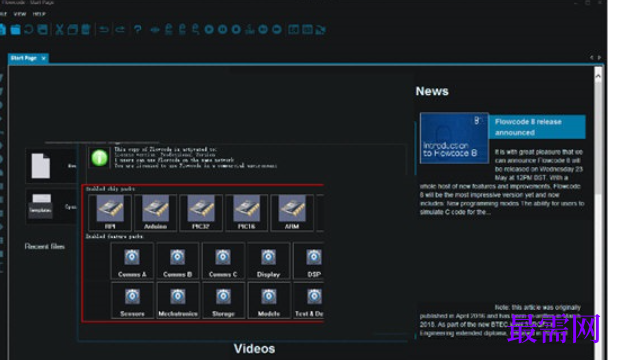Select the PIC16 chip pack
This screenshot has width=619, height=360.
pyautogui.click(x=246, y=212)
